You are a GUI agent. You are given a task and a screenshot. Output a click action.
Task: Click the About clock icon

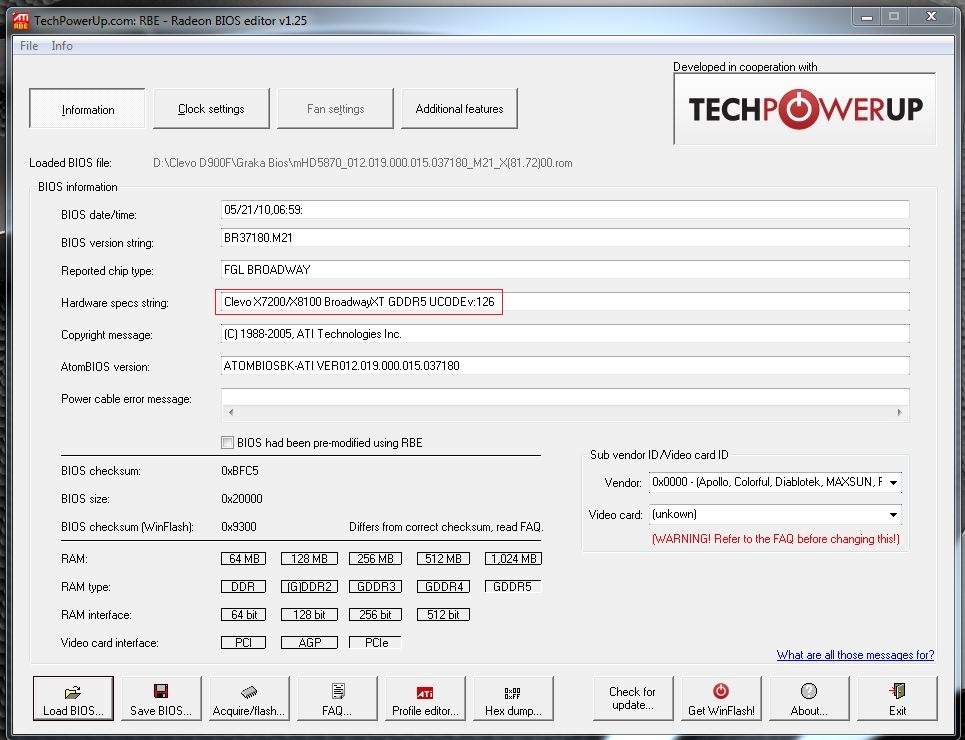(809, 691)
